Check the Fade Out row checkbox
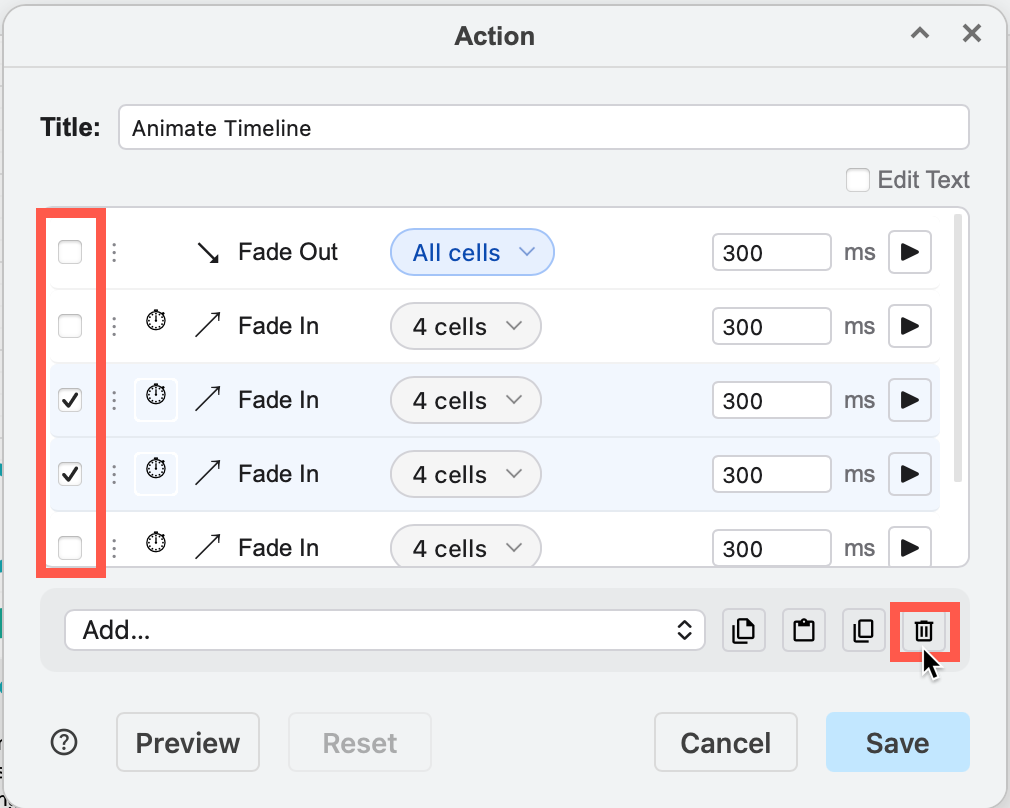The image size is (1010, 808). [70, 252]
